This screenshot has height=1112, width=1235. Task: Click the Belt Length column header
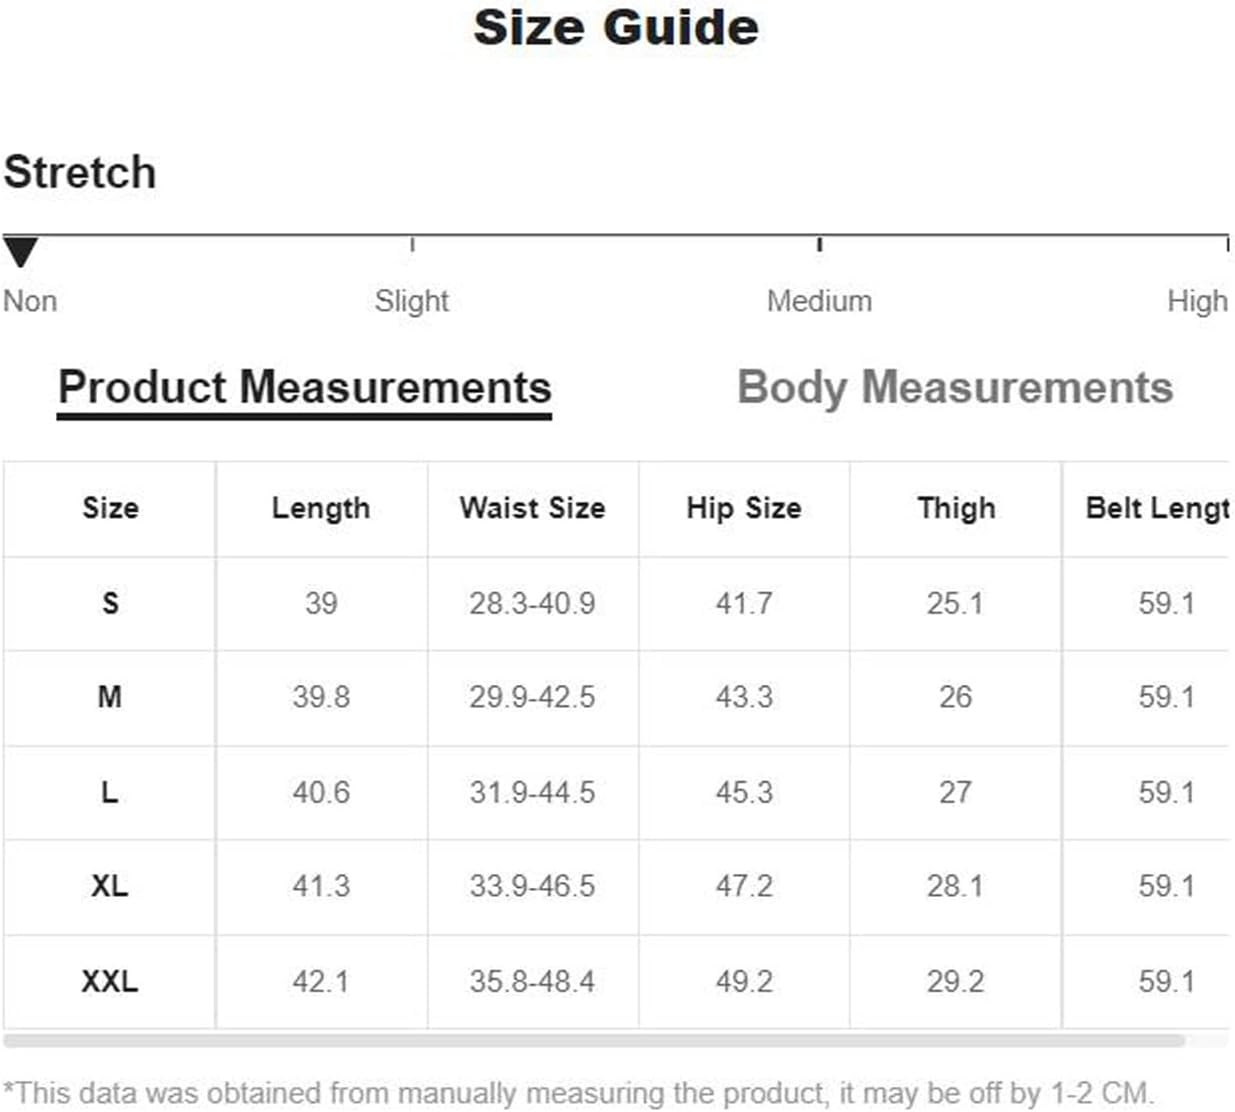coord(1157,508)
